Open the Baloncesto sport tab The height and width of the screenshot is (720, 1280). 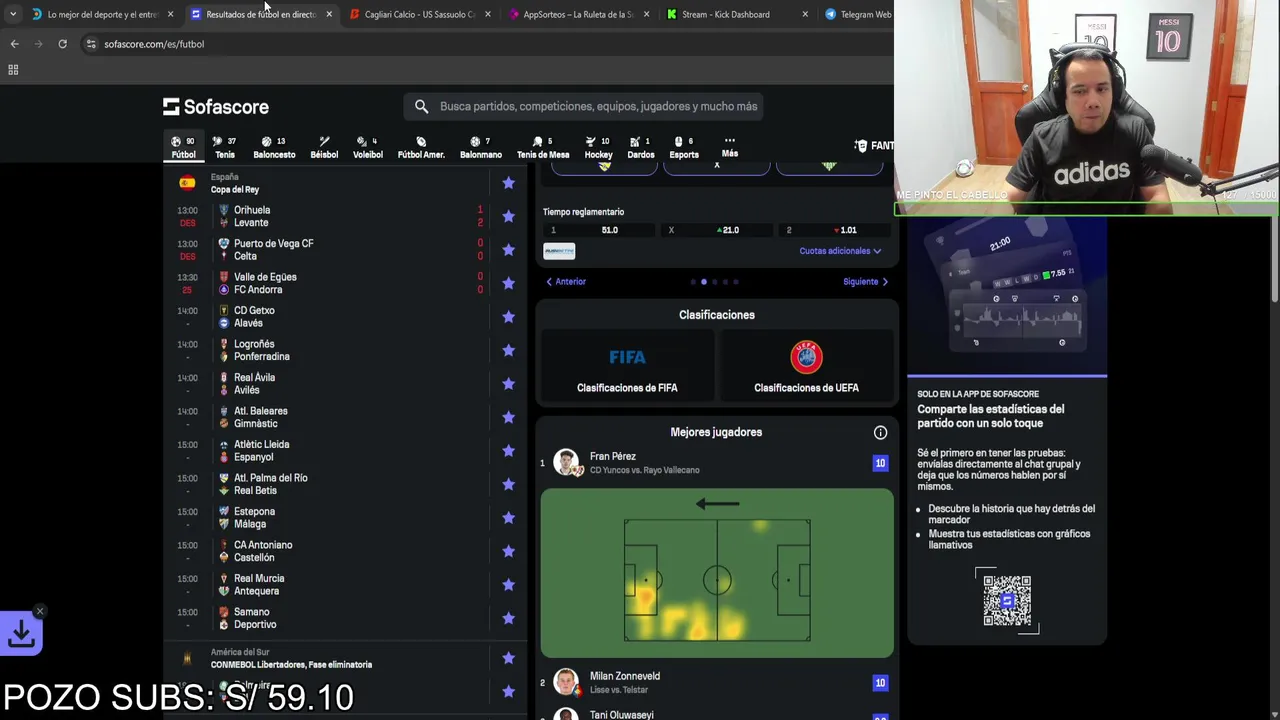click(274, 147)
